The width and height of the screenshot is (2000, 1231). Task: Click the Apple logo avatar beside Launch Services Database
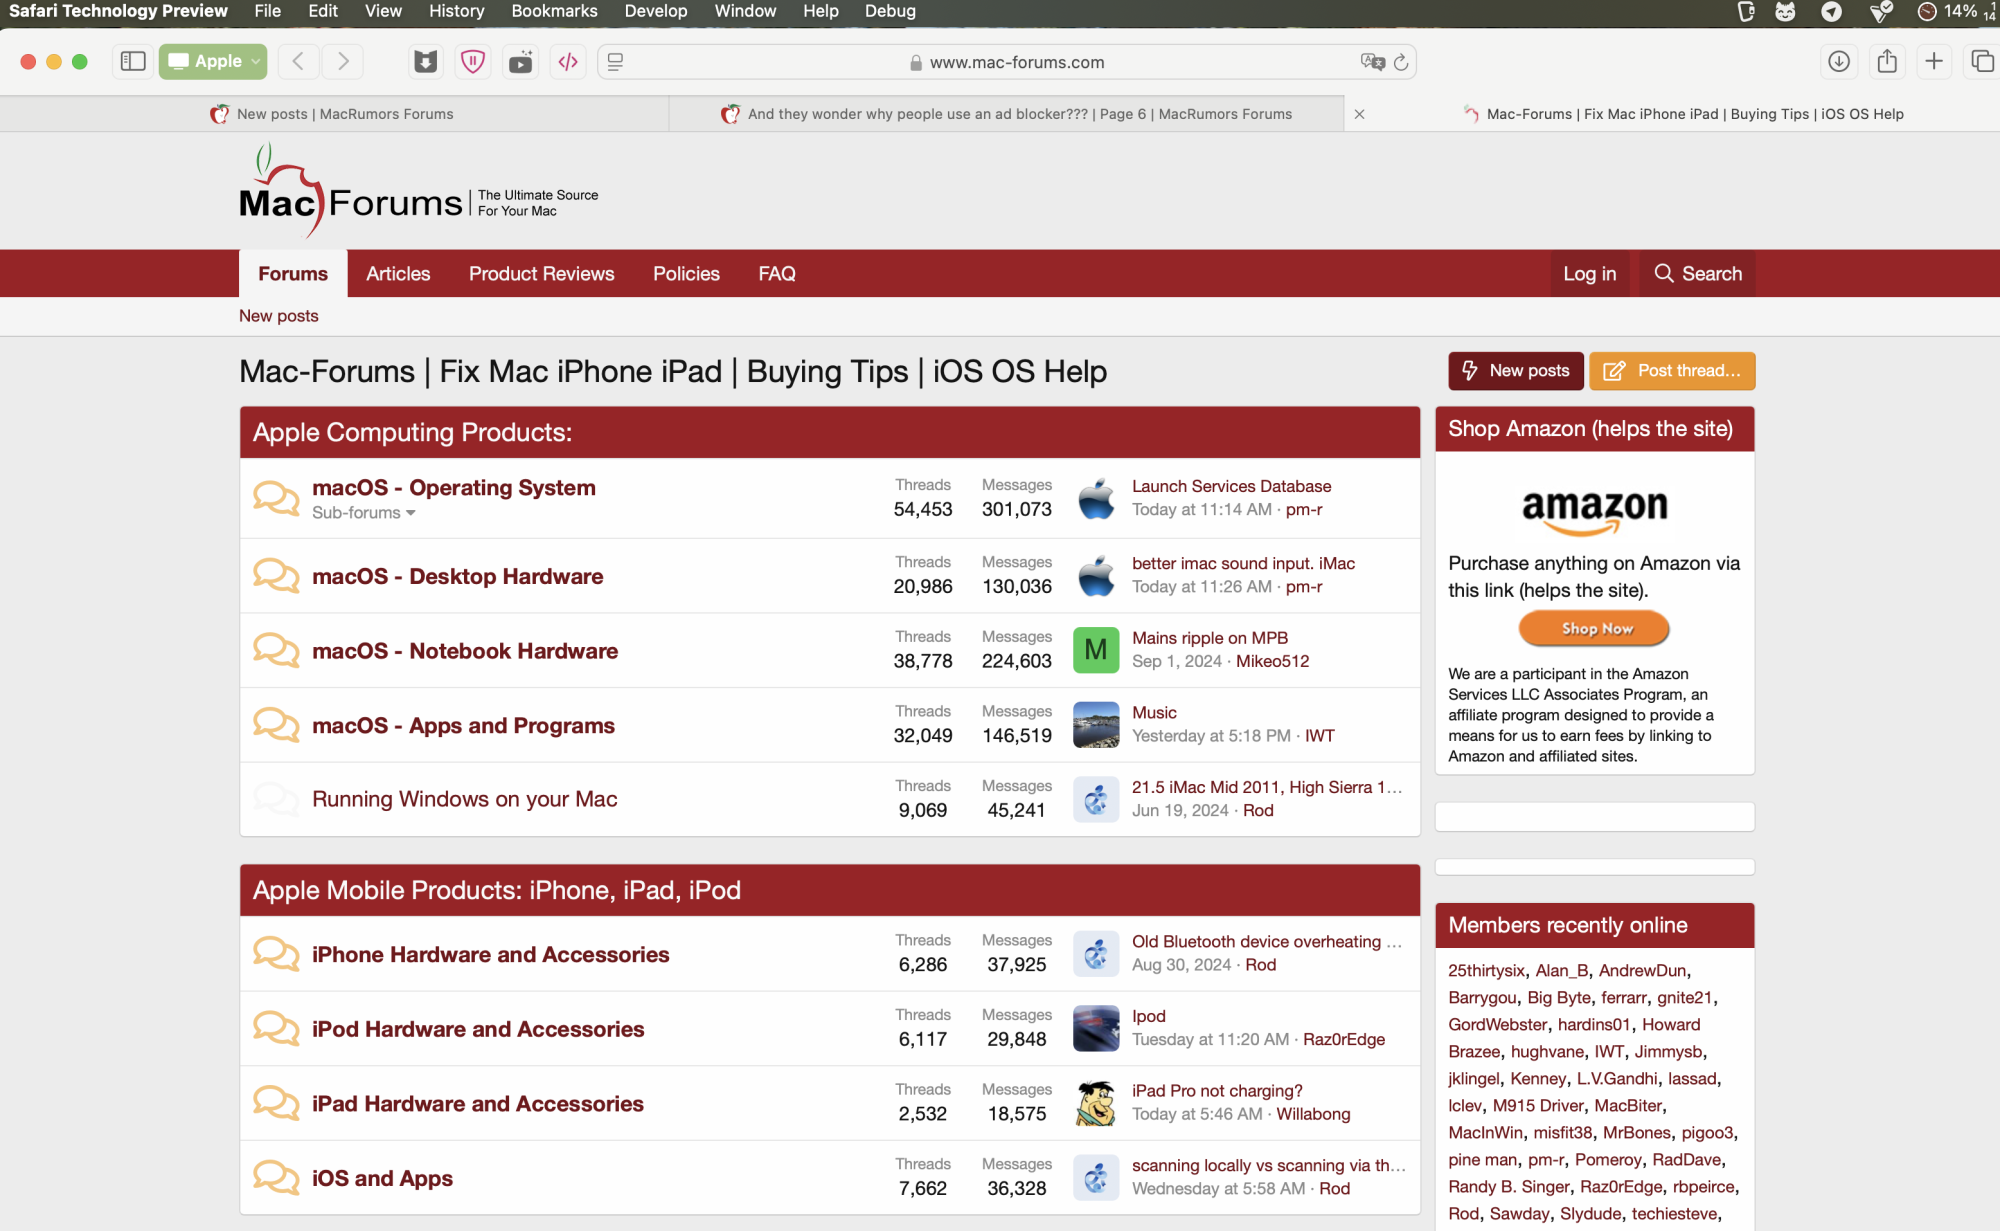pyautogui.click(x=1096, y=498)
